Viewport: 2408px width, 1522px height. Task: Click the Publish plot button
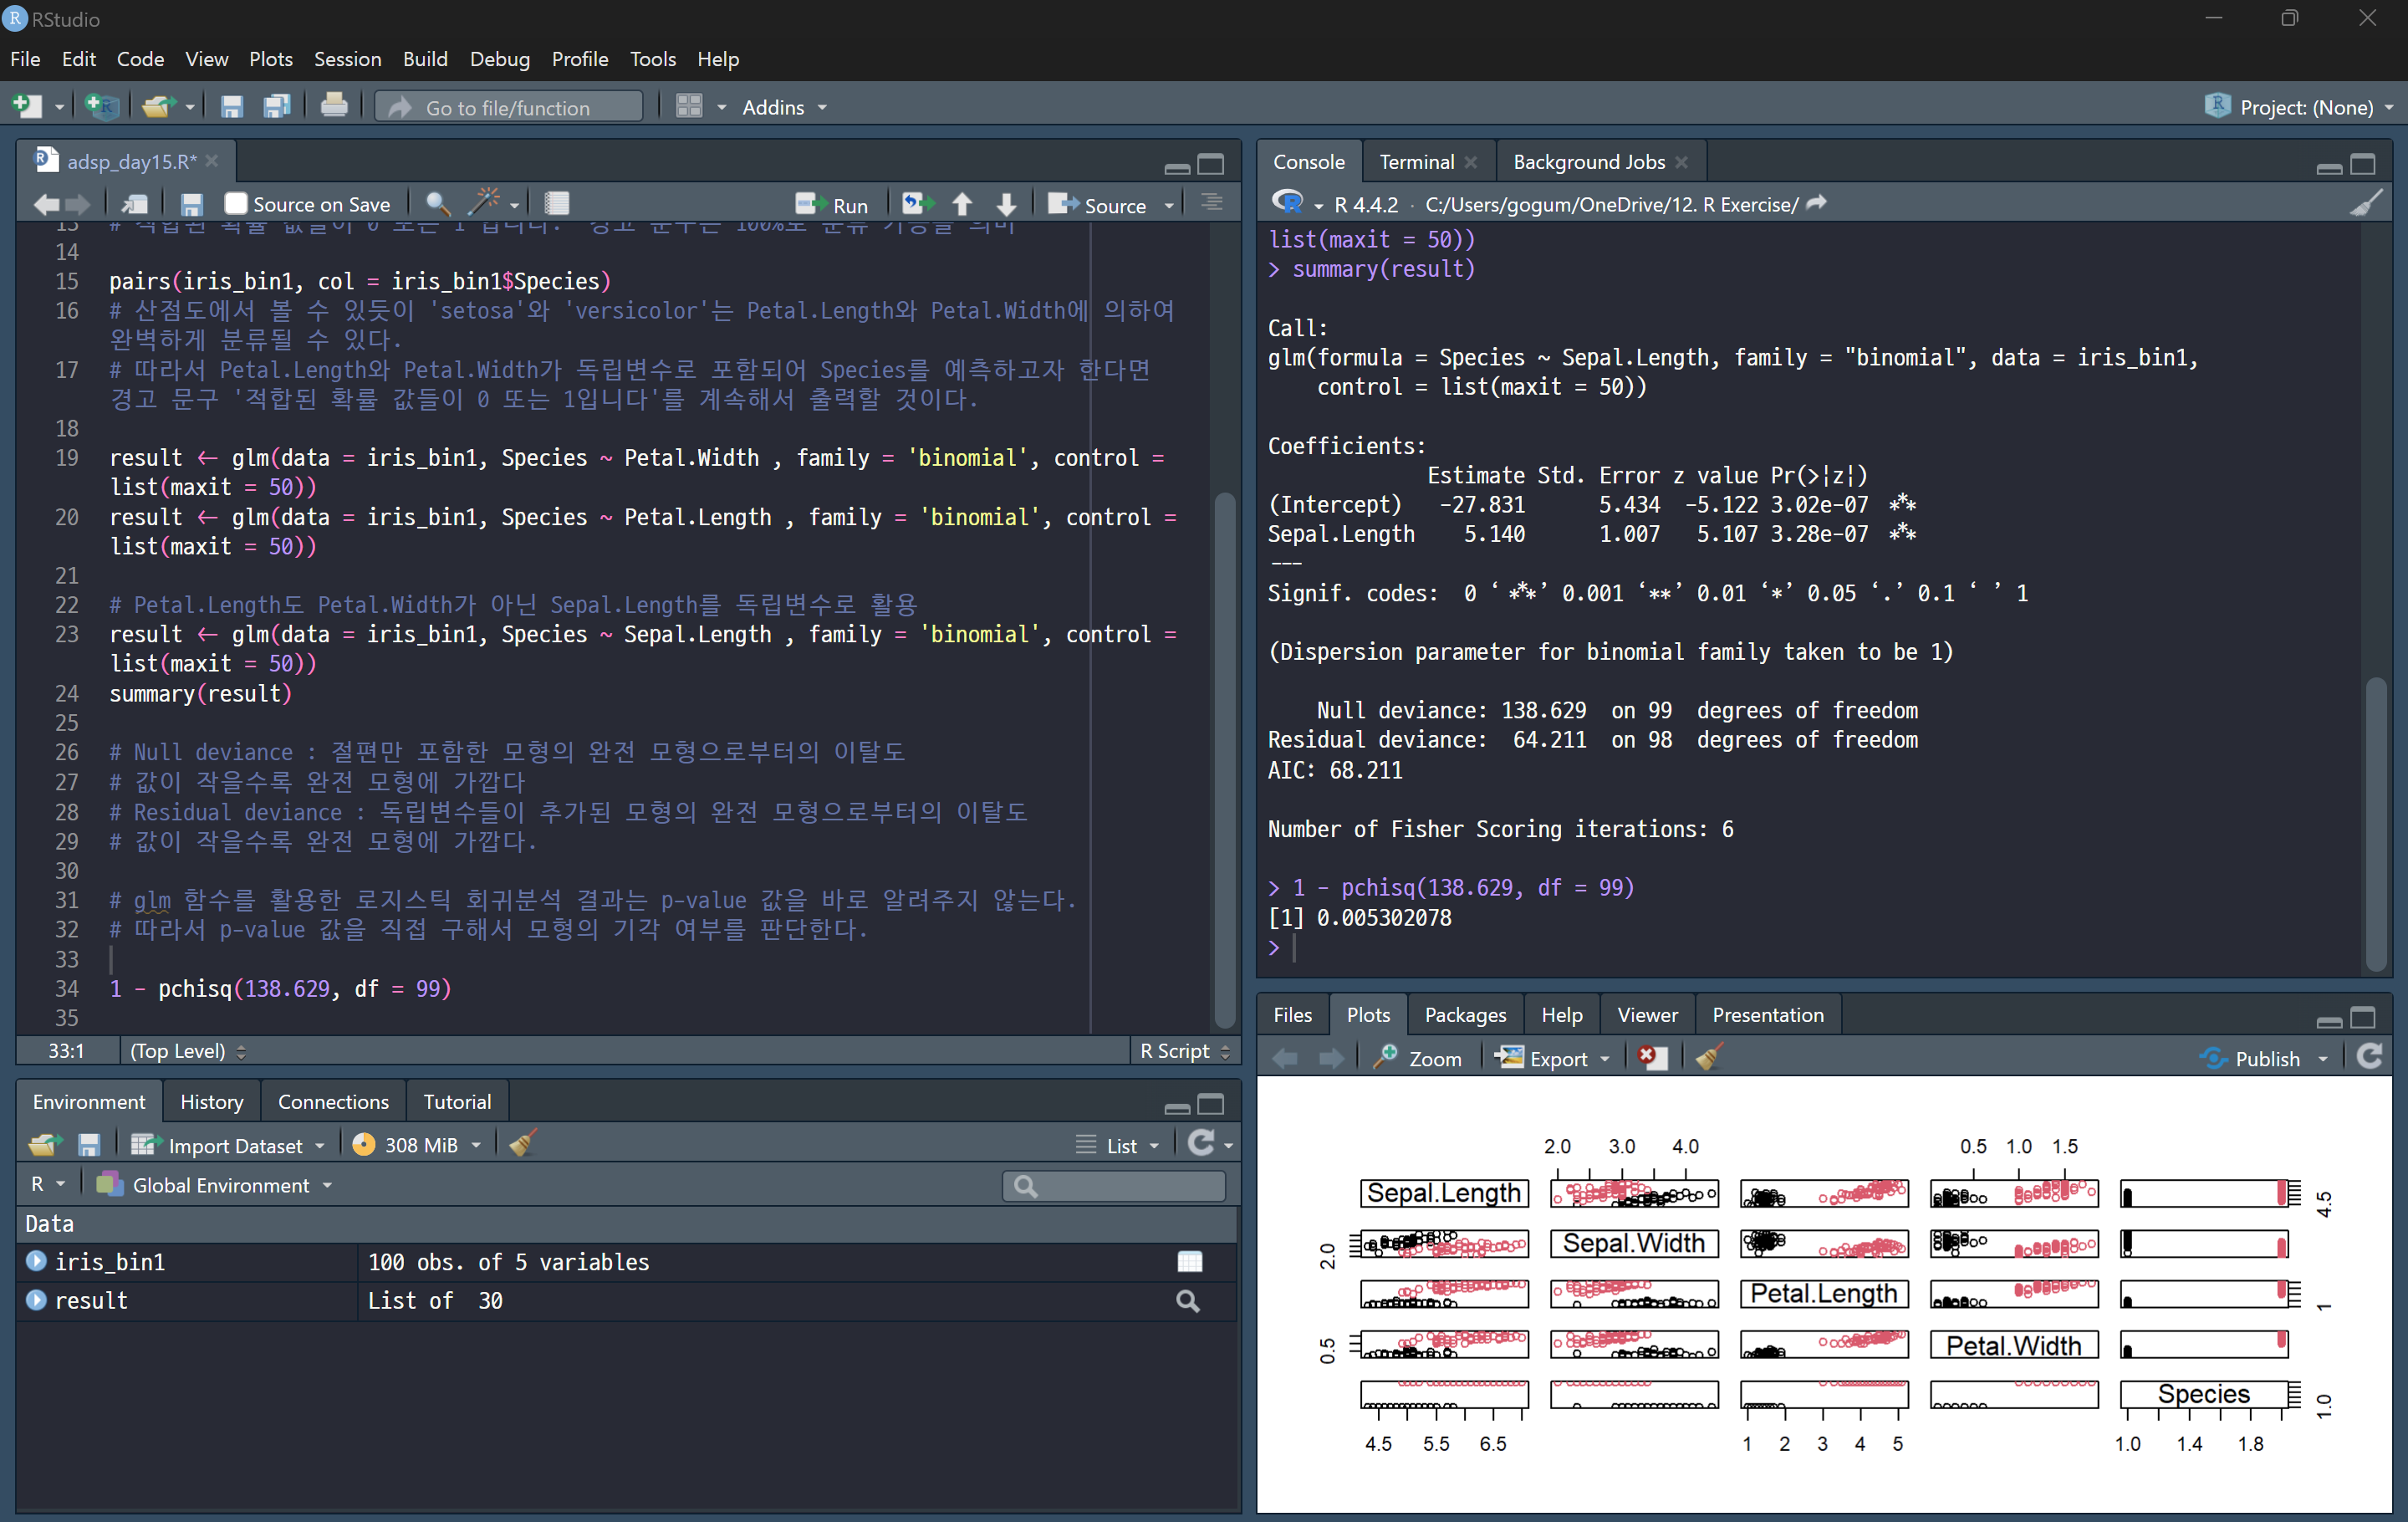point(2250,1058)
